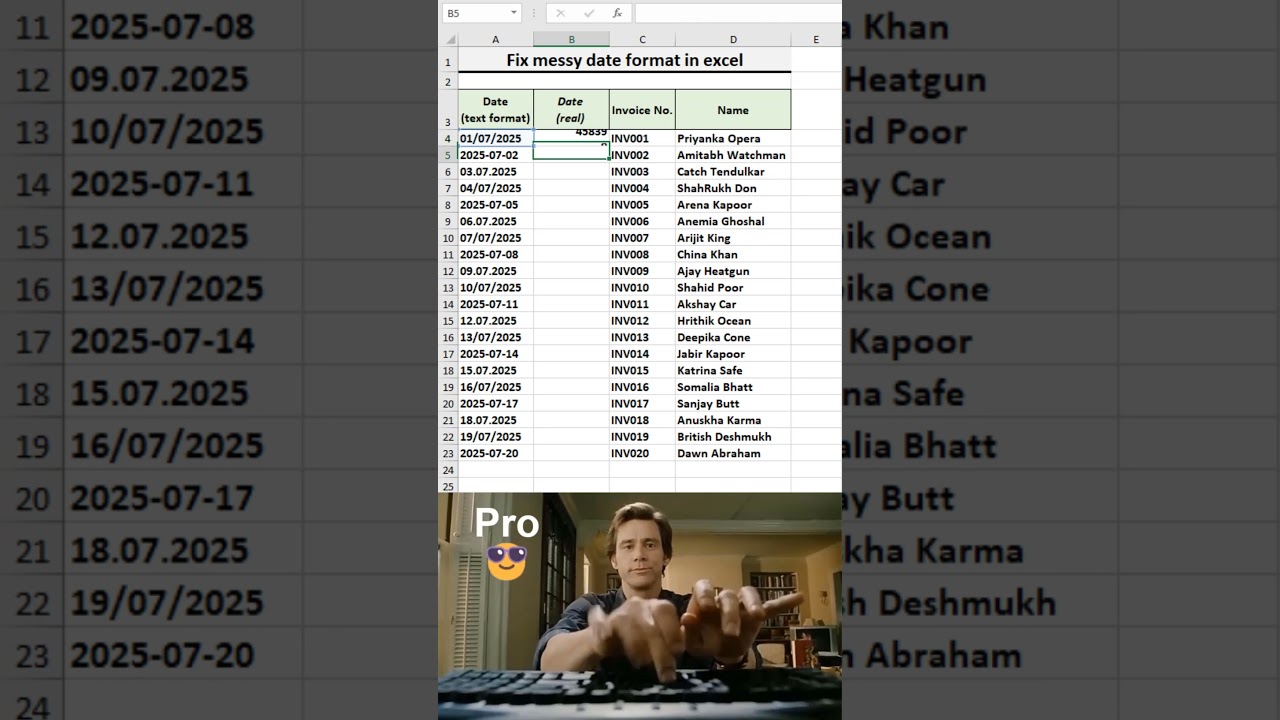Click the Enter checkmark icon in formula bar
Image resolution: width=1280 pixels, height=720 pixels.
(x=589, y=13)
